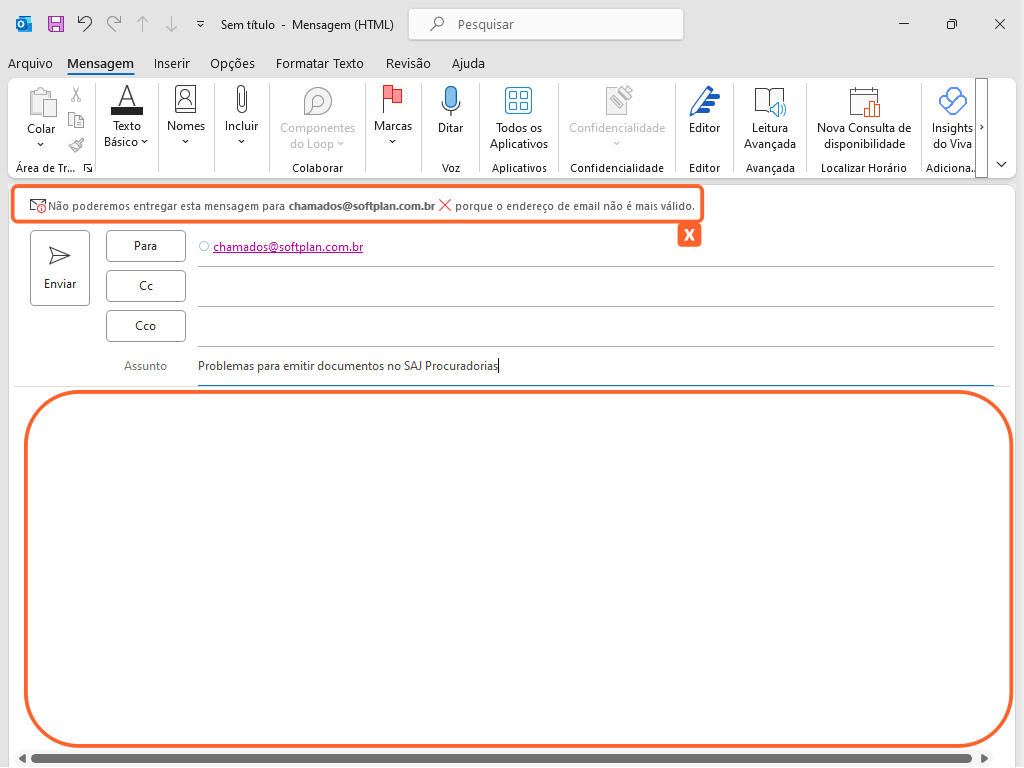Click the Cut scissors icon
This screenshot has width=1024, height=768.
[x=76, y=95]
